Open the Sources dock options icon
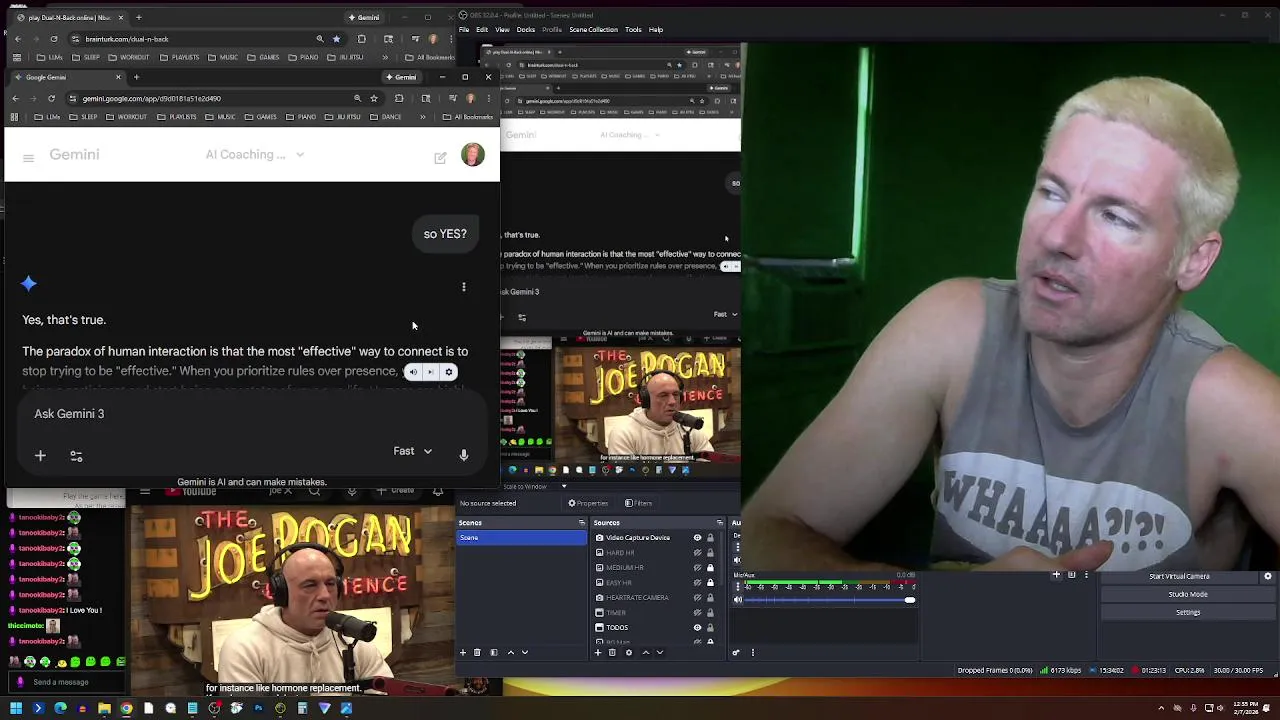This screenshot has width=1280, height=720. tap(719, 523)
